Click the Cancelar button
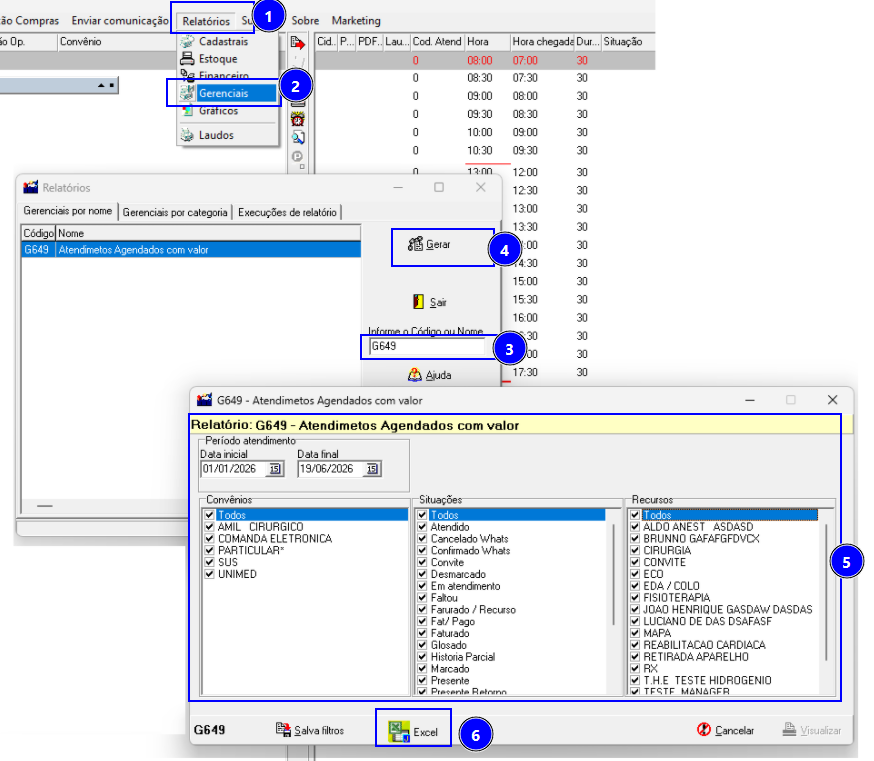The image size is (874, 761). tap(725, 730)
